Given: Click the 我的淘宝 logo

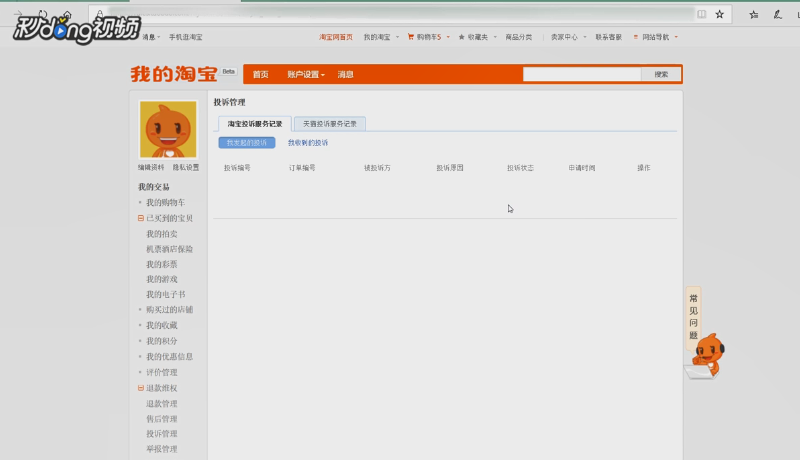Looking at the screenshot, I should click(x=174, y=74).
